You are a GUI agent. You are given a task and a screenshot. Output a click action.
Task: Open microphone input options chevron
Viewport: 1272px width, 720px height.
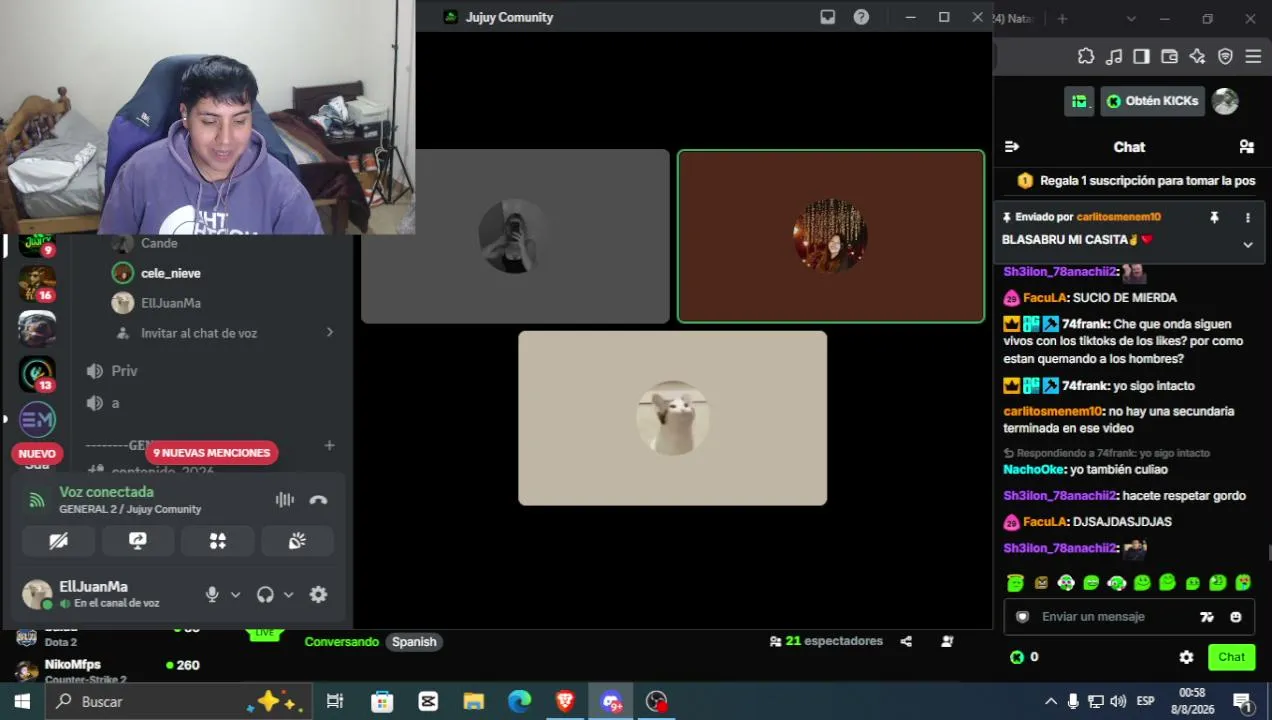pyautogui.click(x=235, y=594)
